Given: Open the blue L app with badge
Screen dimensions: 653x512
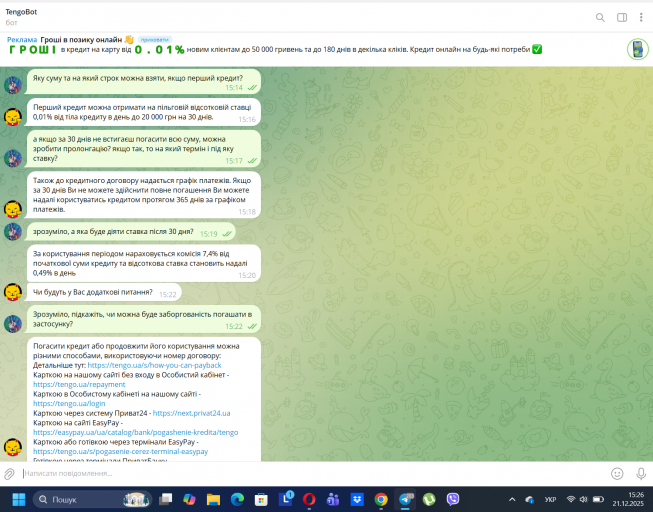Looking at the screenshot, I should 286,498.
